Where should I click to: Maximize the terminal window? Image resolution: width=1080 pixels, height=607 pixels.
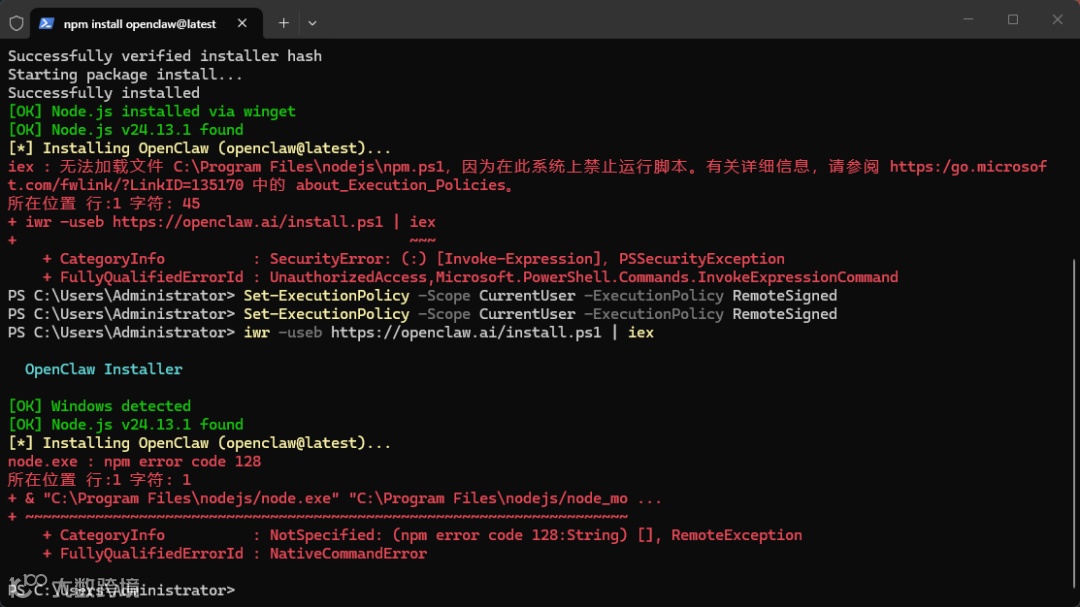[1012, 19]
